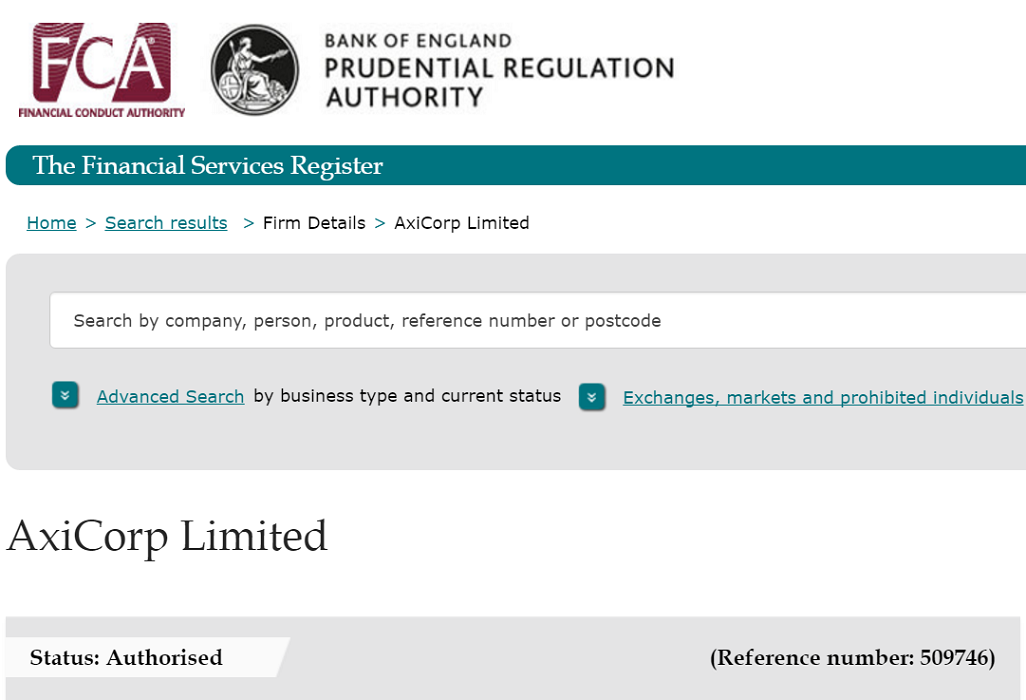Click 'by business type and current status' text

pos(407,396)
